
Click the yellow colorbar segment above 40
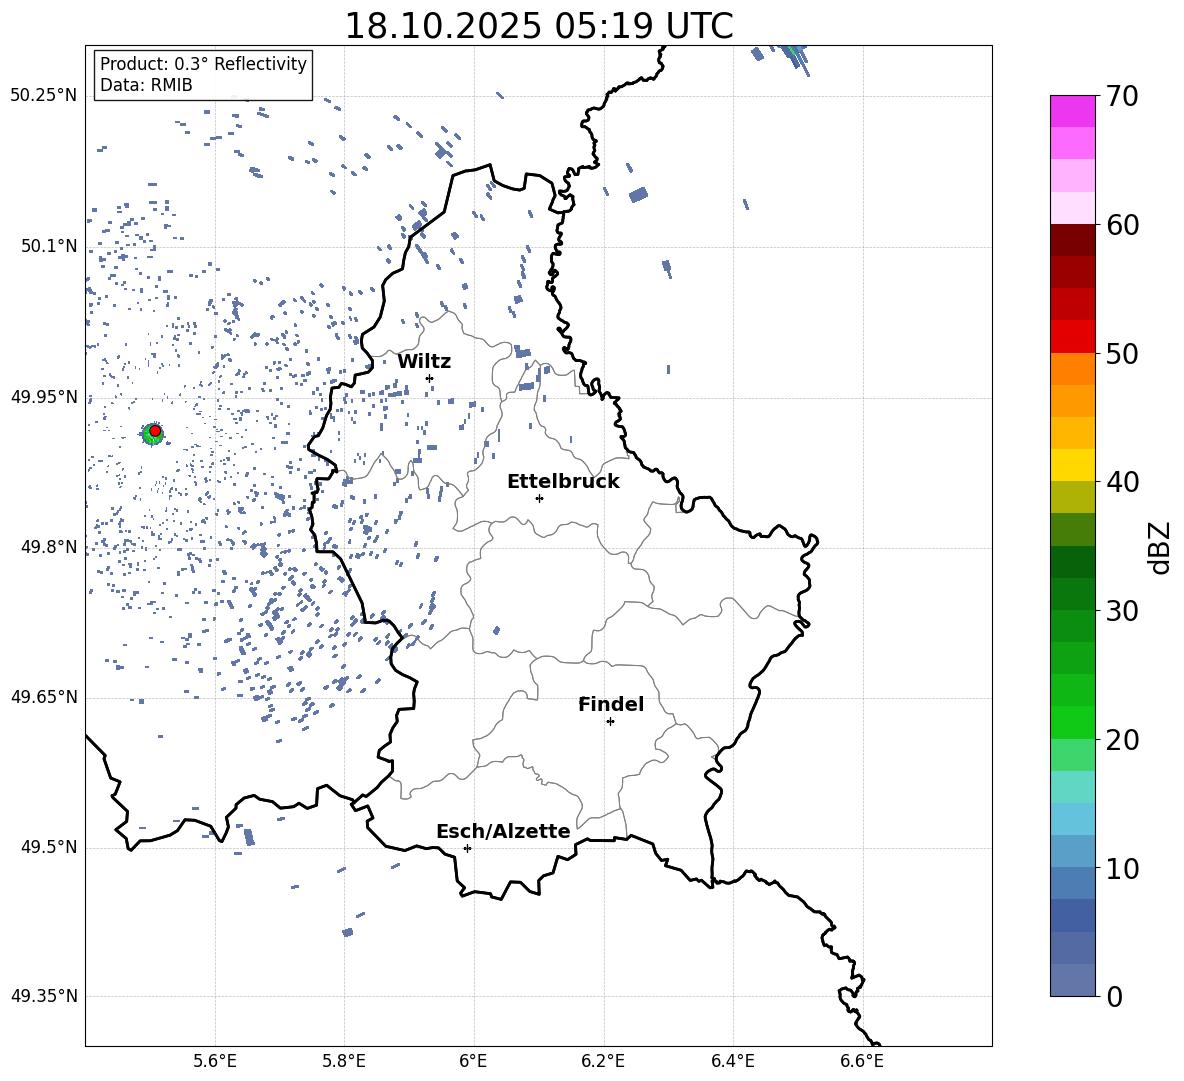(1072, 465)
